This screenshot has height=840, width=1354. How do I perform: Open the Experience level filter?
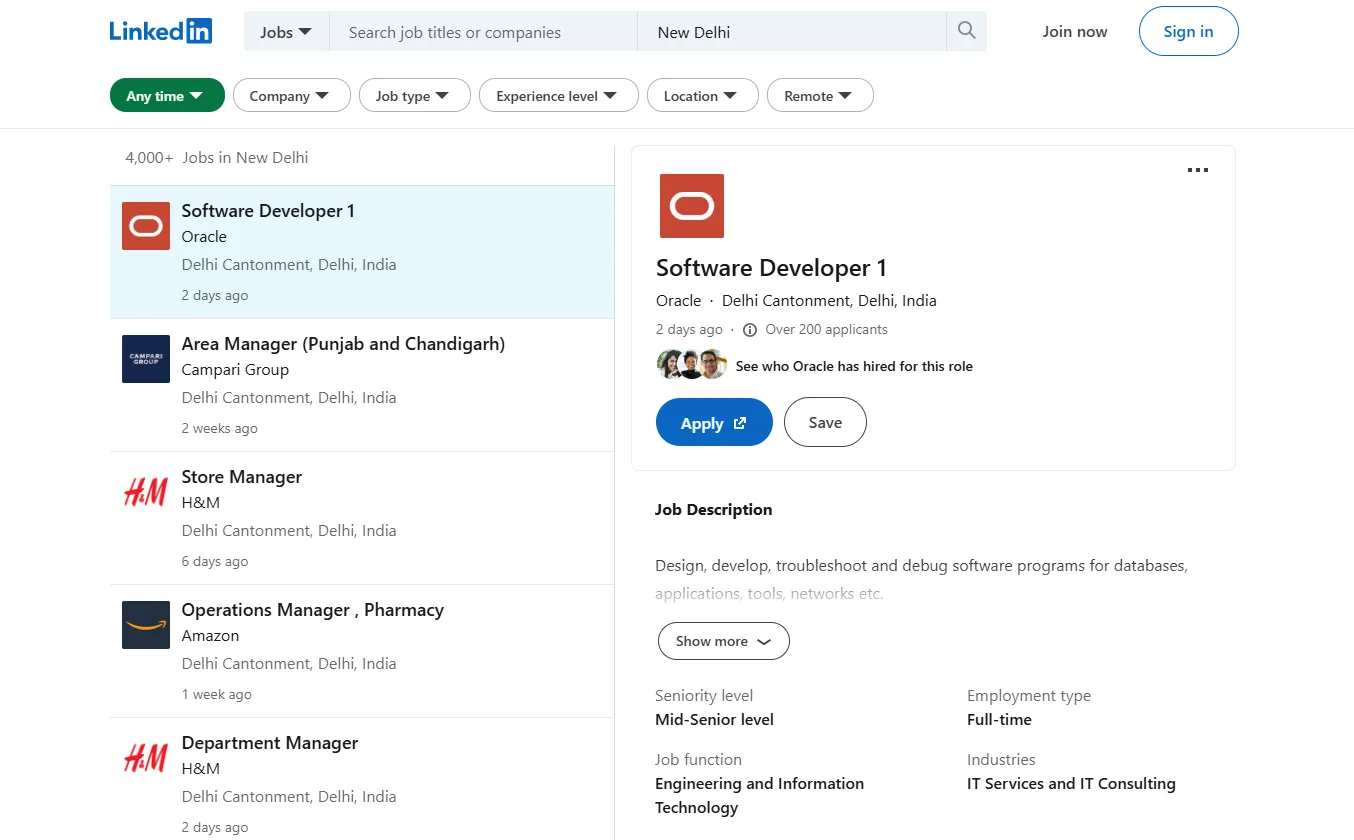pos(558,96)
